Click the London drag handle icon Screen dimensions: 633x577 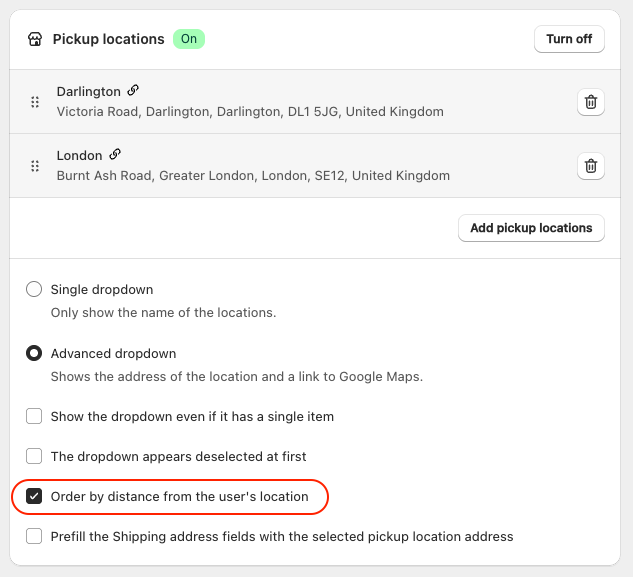(x=35, y=166)
